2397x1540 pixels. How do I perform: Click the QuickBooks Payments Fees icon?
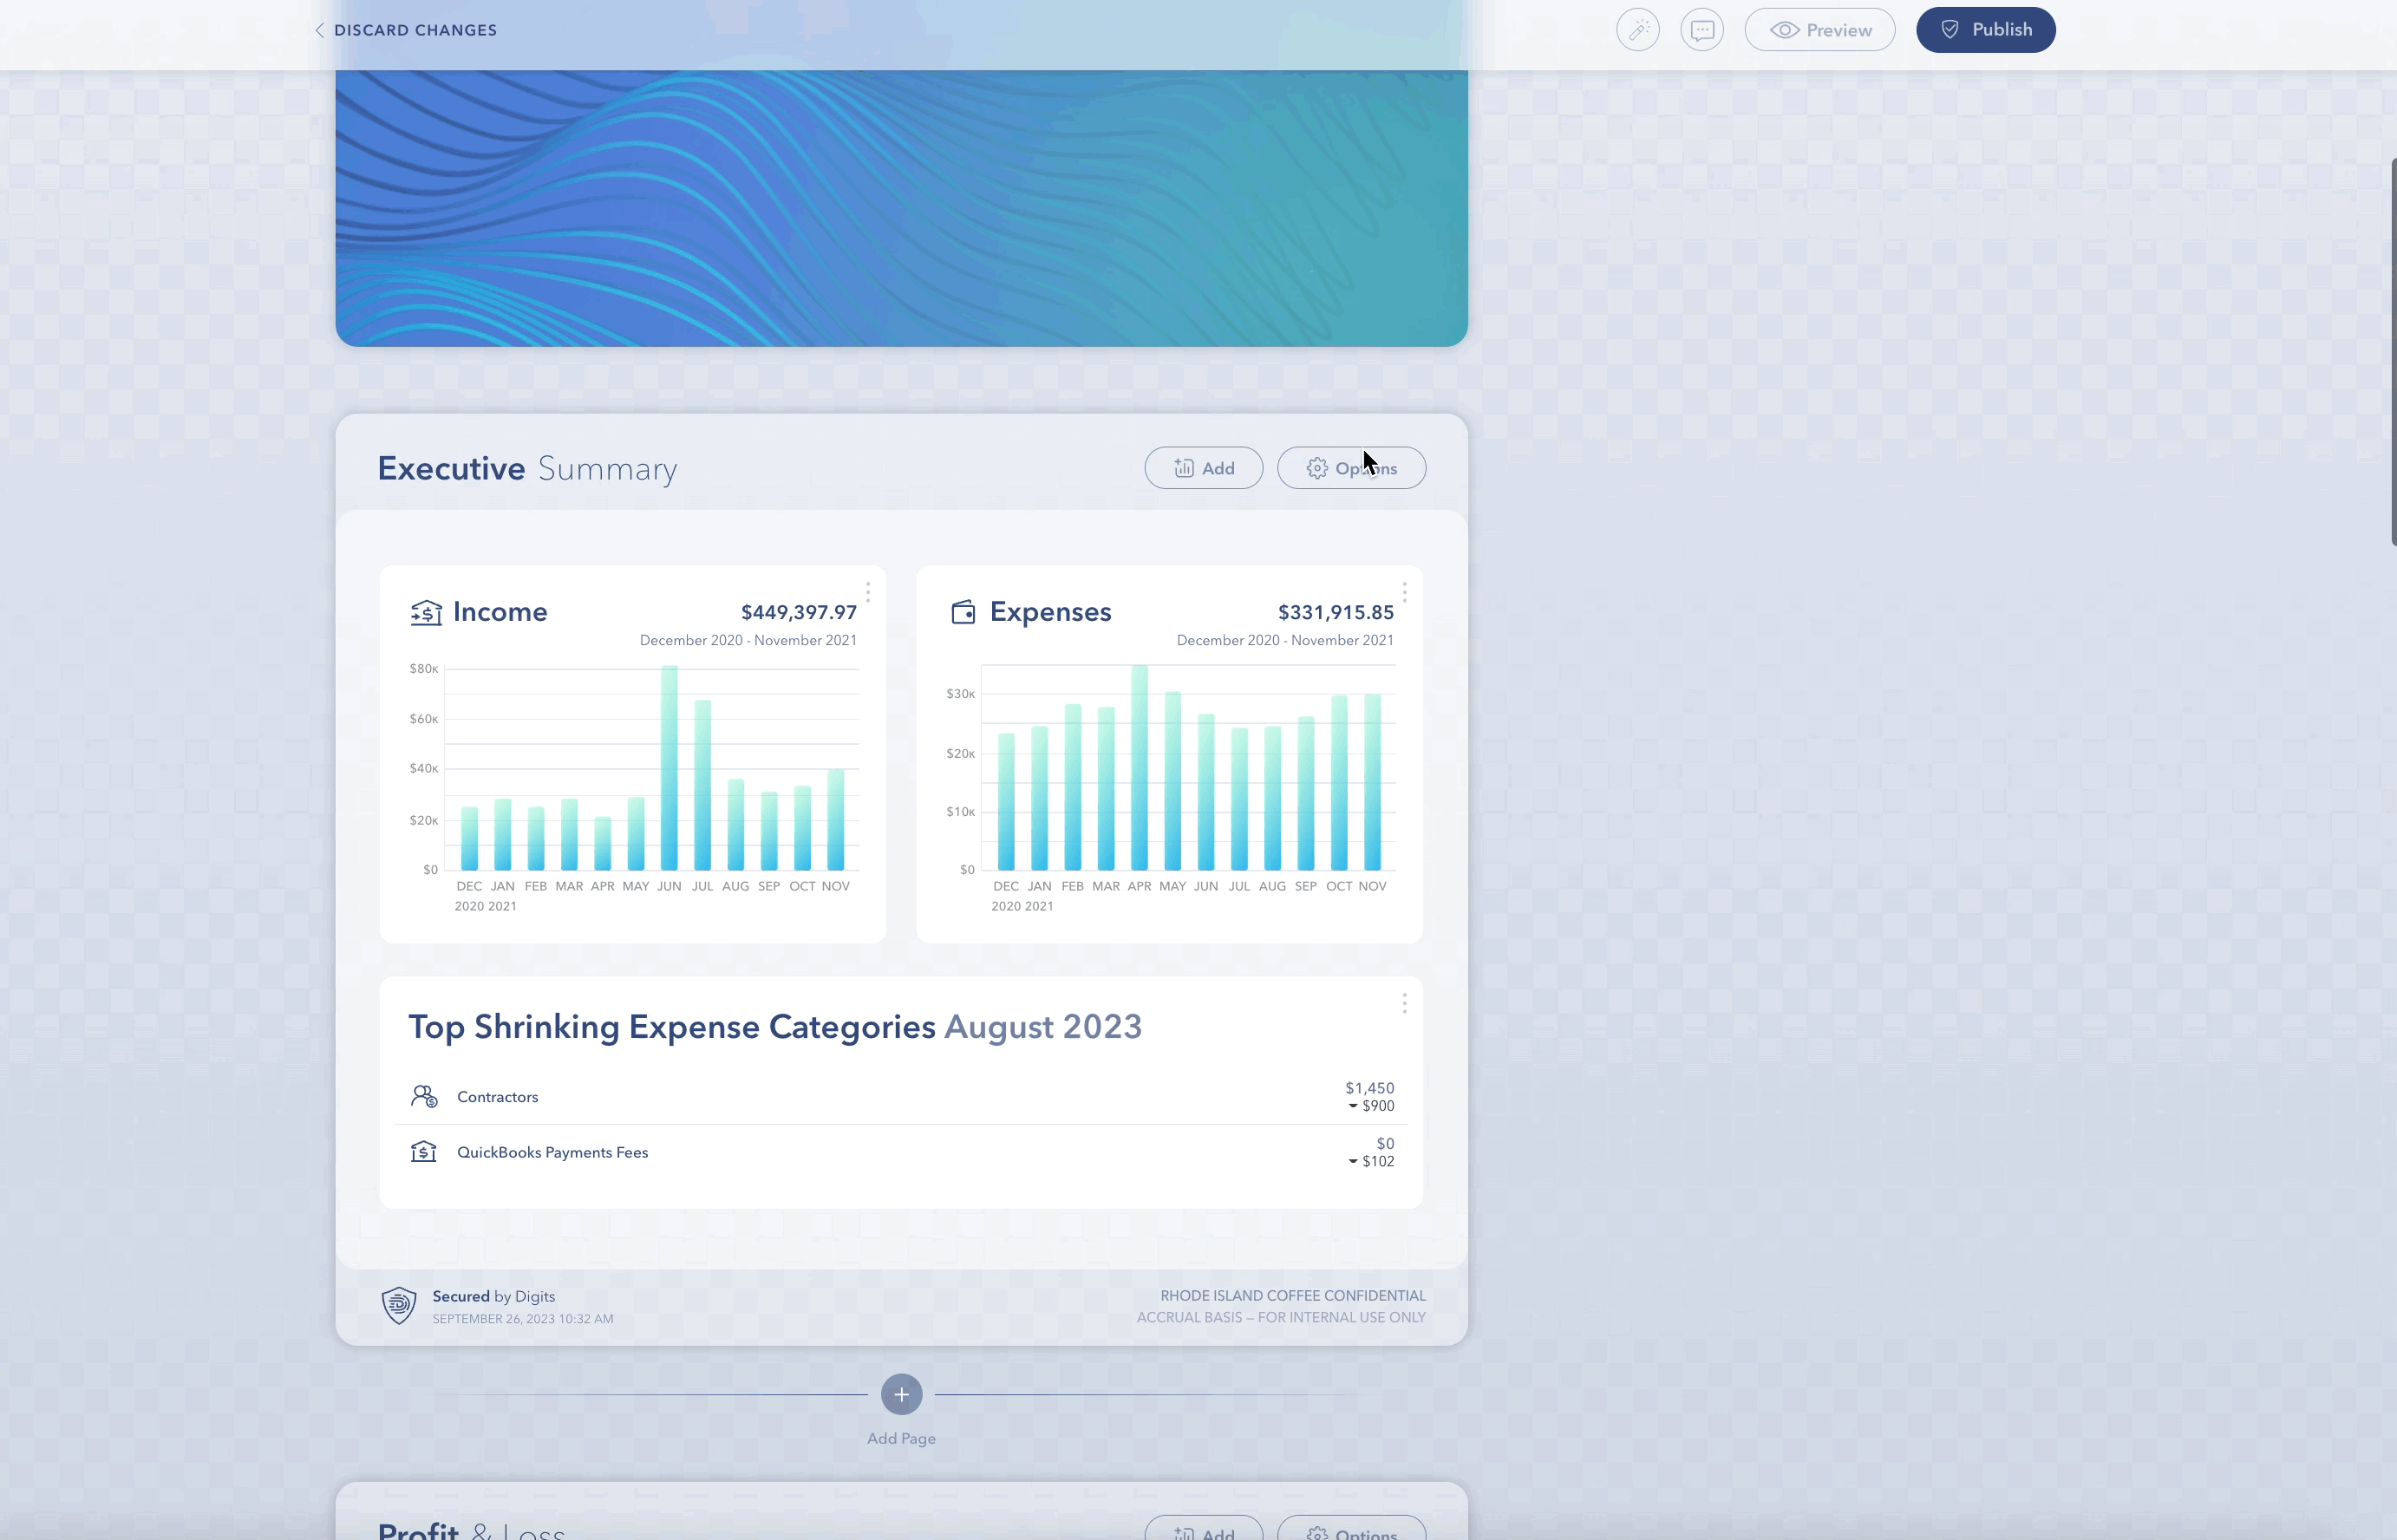tap(424, 1152)
